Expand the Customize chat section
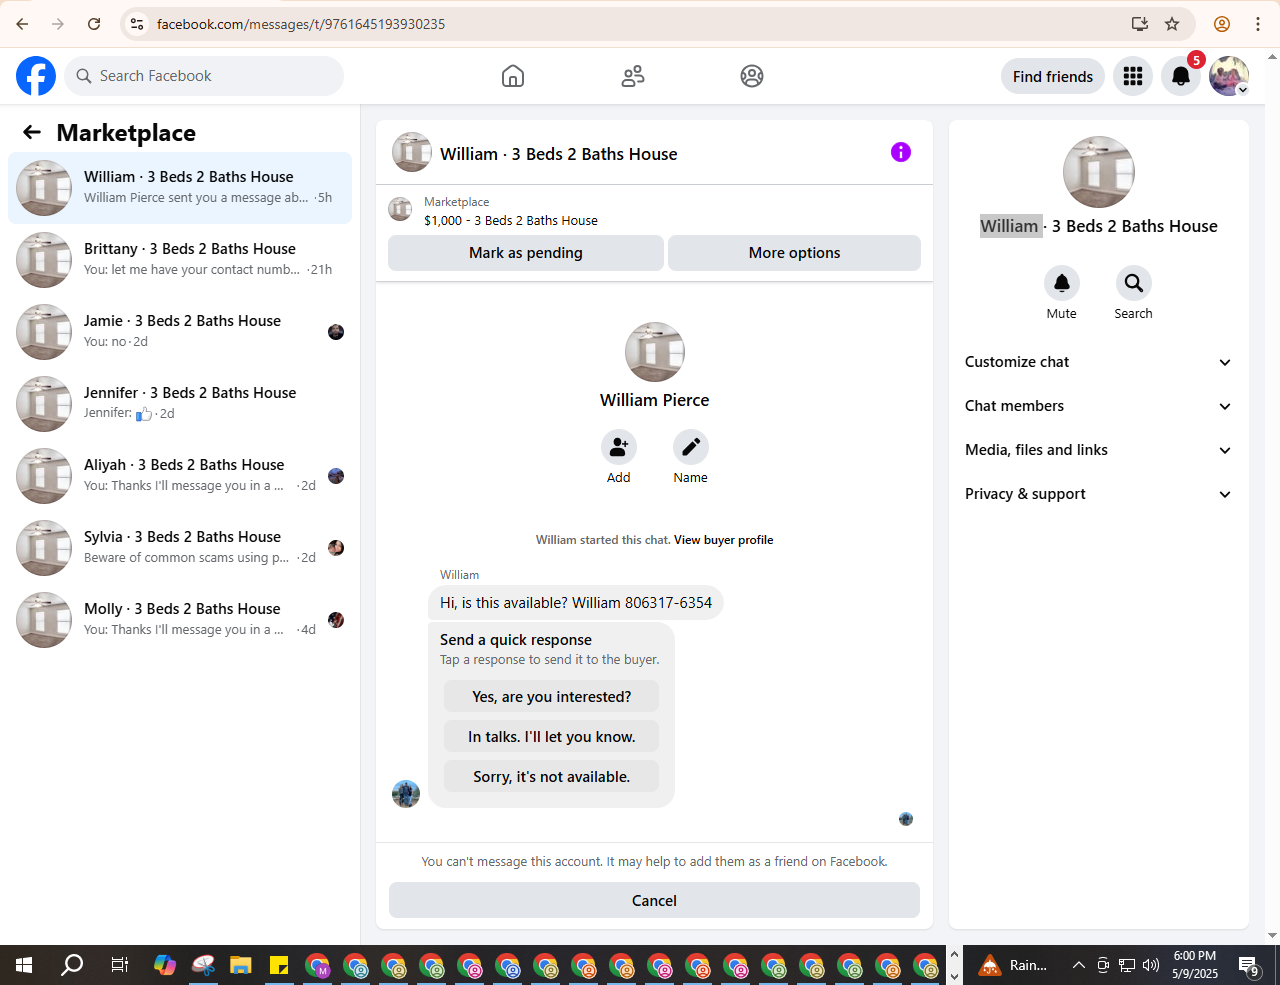1280x985 pixels. click(1099, 362)
